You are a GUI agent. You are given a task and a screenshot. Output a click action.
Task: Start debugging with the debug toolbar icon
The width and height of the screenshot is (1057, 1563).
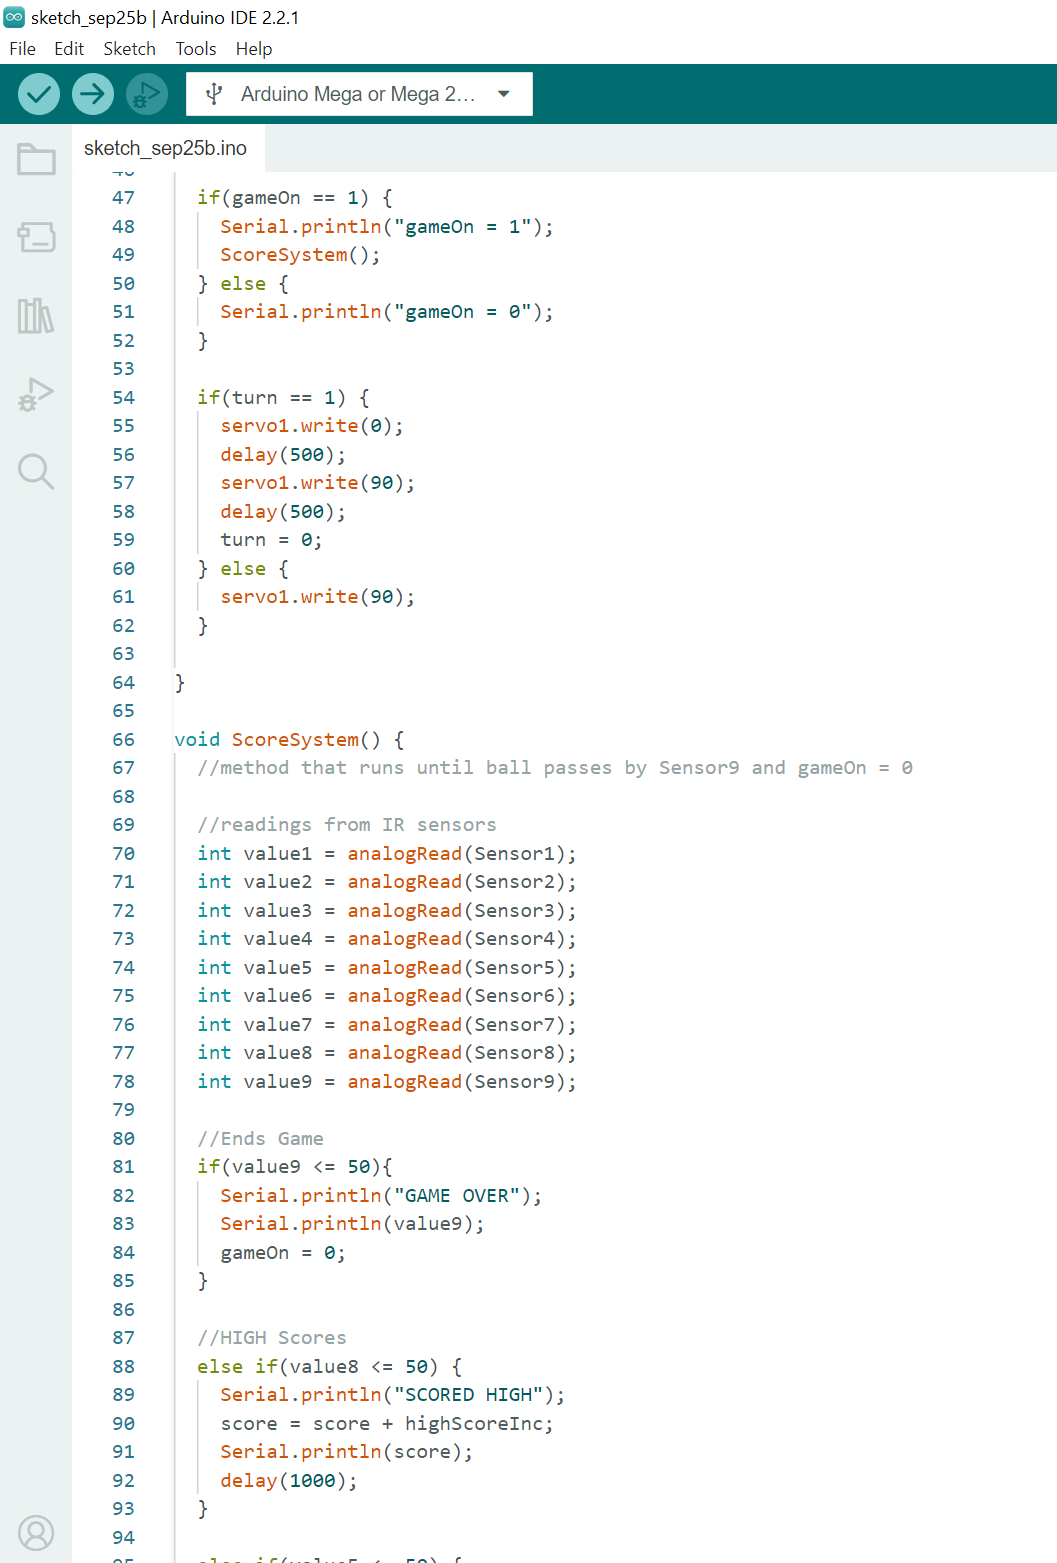[x=146, y=93]
